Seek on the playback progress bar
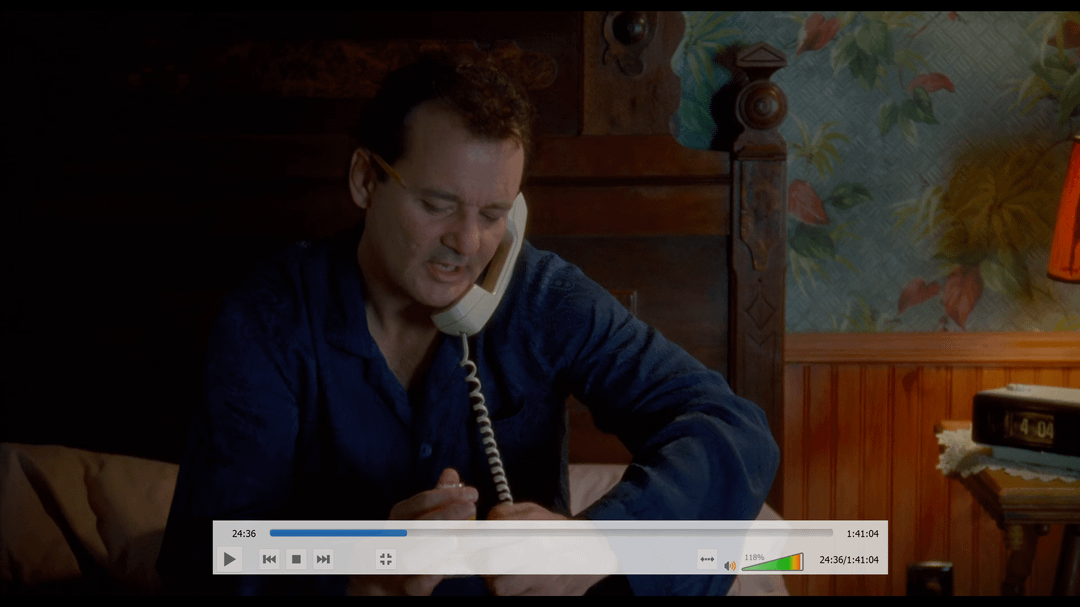The image size is (1080, 607). click(x=551, y=533)
